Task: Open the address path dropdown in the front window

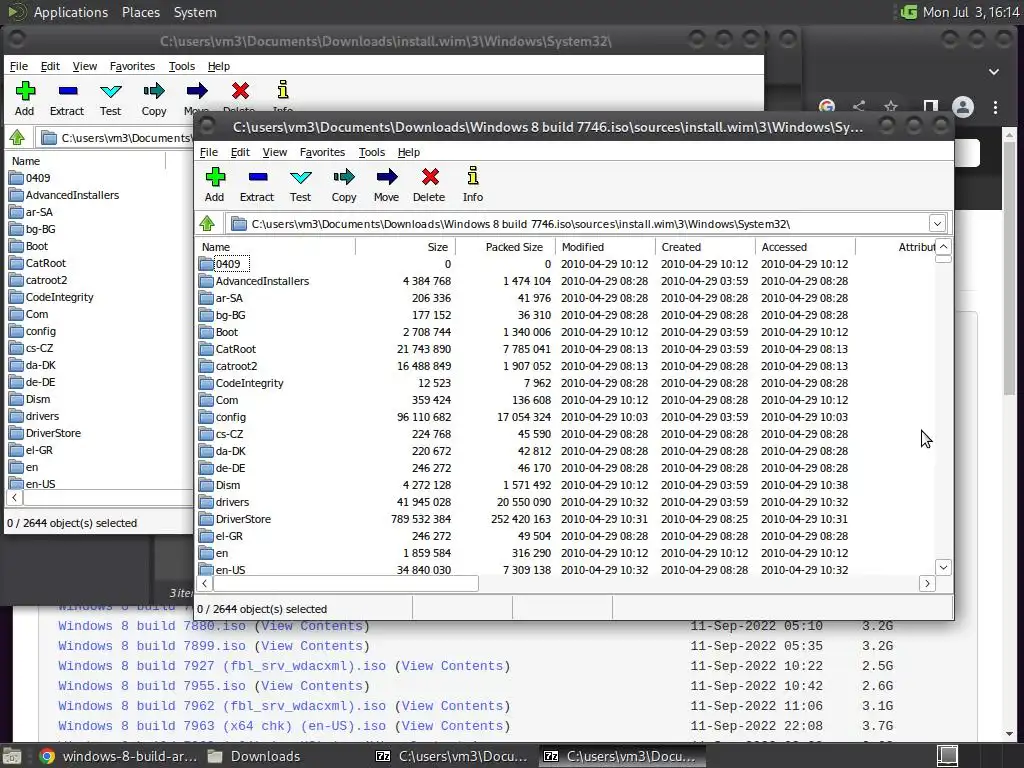Action: tap(937, 223)
